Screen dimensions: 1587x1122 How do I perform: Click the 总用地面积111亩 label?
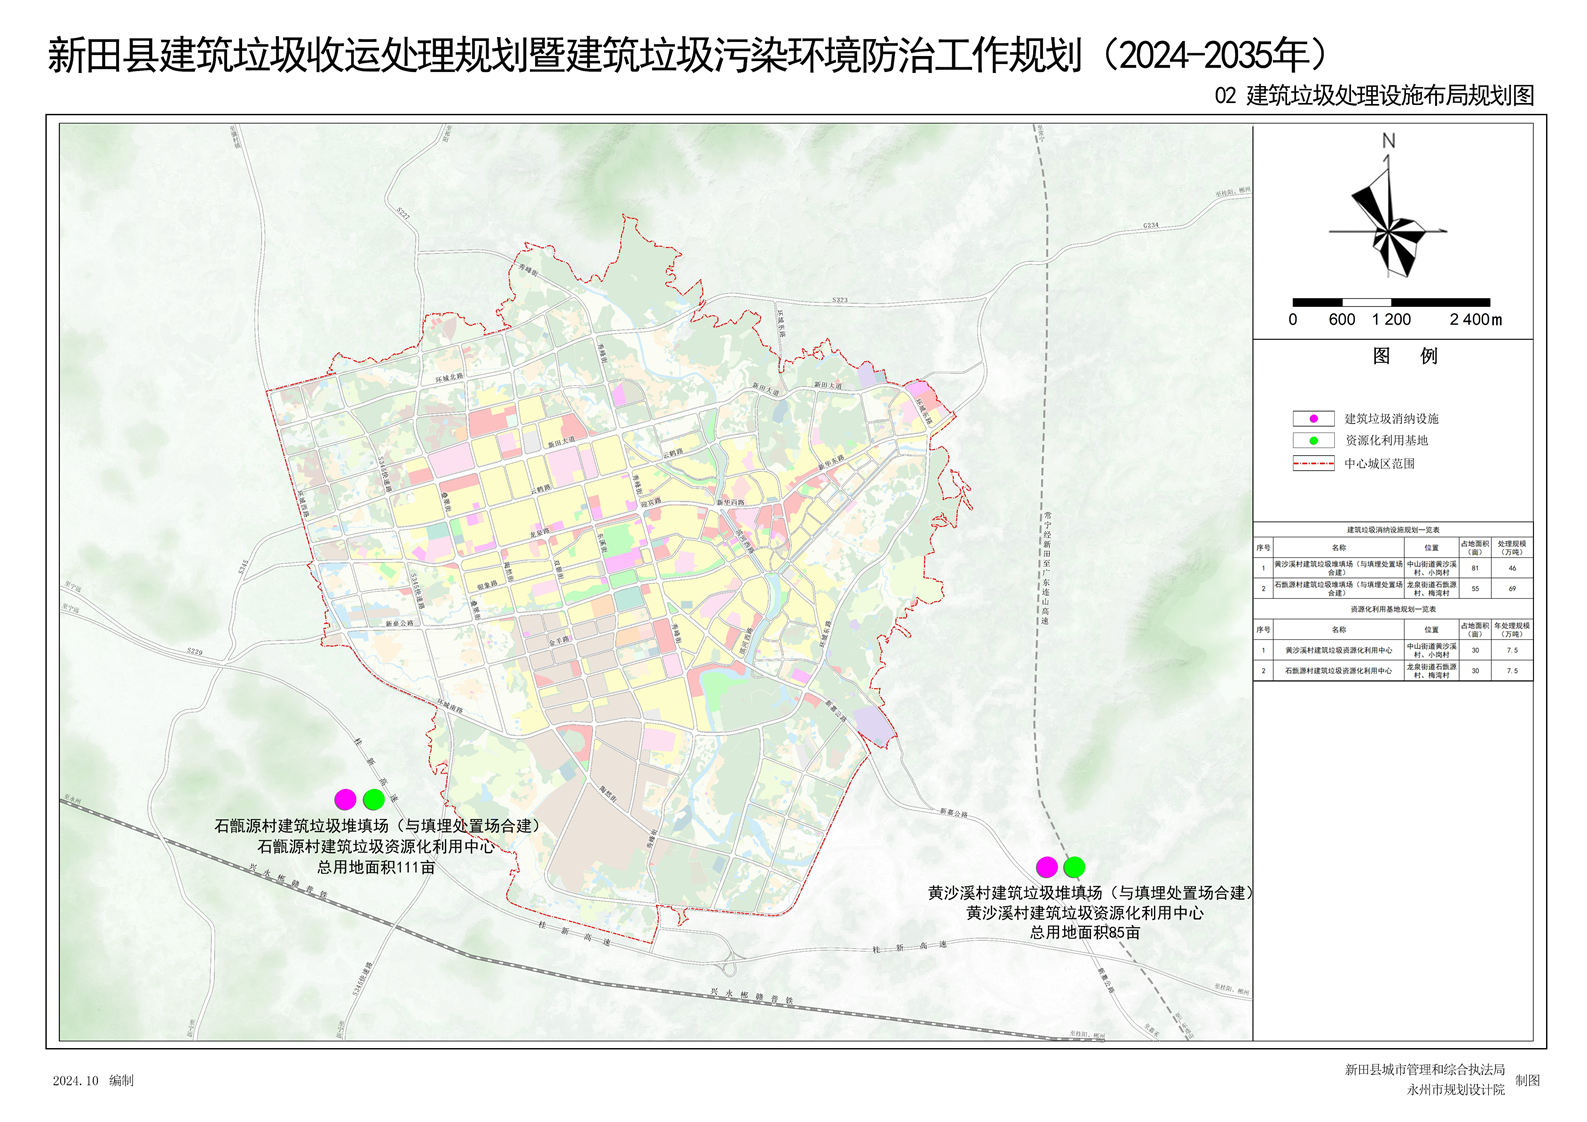(x=376, y=867)
